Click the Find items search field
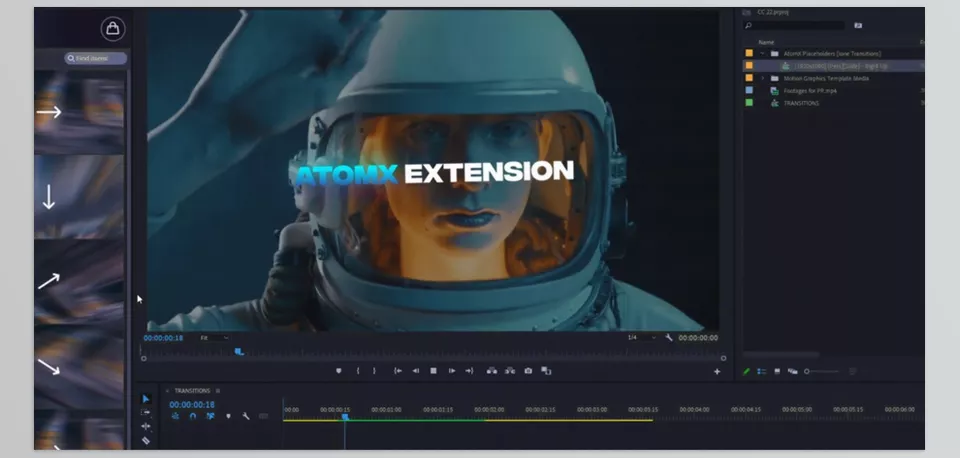Screen dimensions: 960x458 [96, 58]
